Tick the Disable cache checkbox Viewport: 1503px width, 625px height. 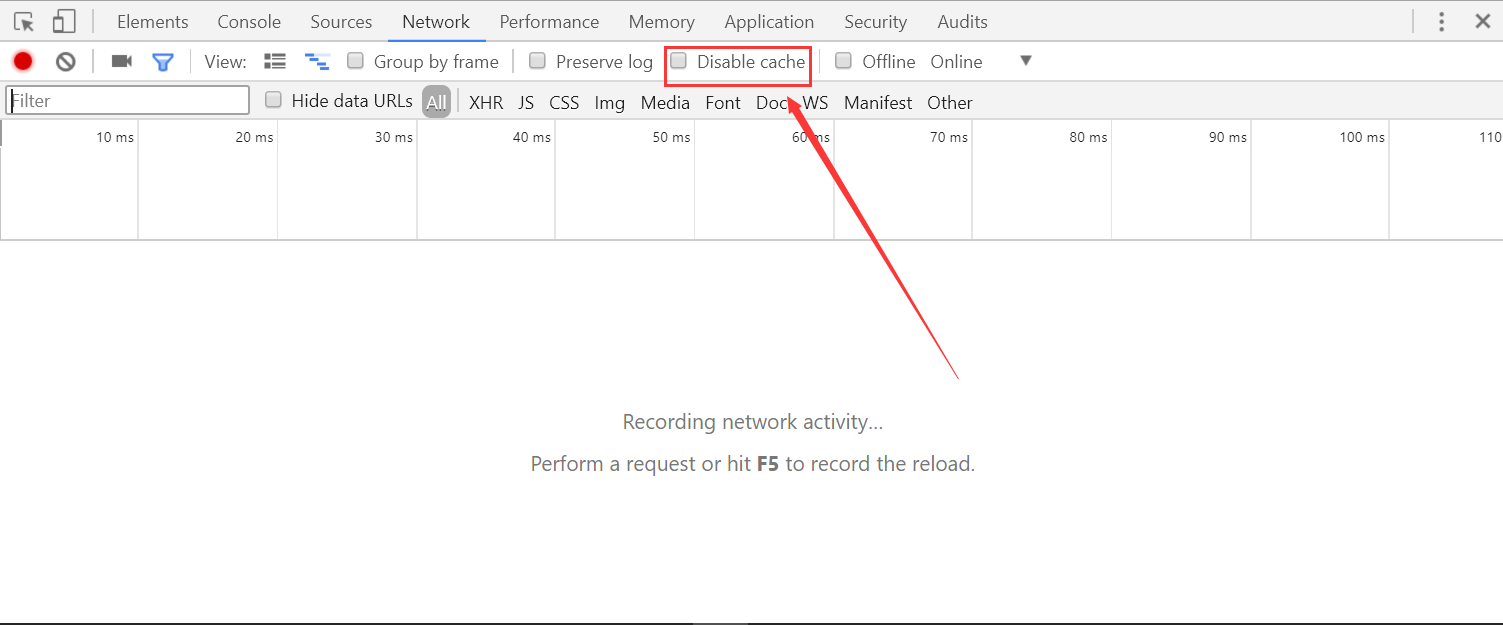[x=679, y=61]
